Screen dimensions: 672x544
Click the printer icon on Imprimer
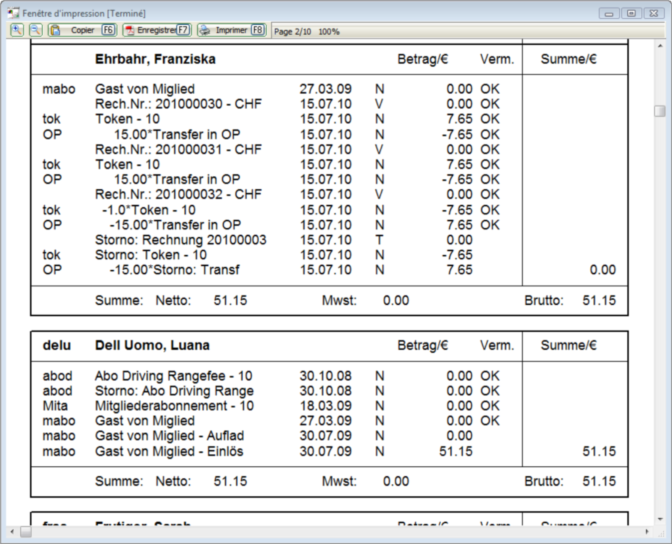coord(205,30)
